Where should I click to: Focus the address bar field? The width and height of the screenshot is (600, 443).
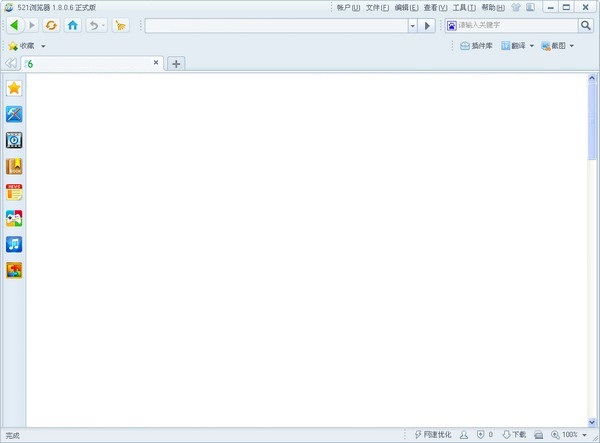tap(276, 26)
